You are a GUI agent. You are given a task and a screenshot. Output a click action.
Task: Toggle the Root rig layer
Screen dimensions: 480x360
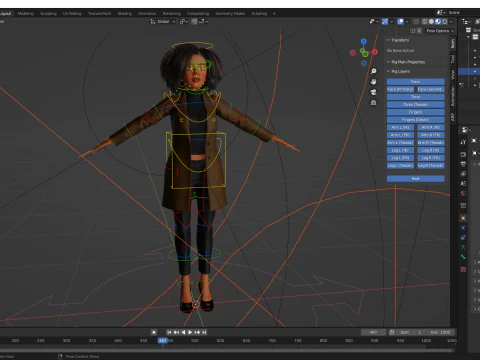click(415, 179)
